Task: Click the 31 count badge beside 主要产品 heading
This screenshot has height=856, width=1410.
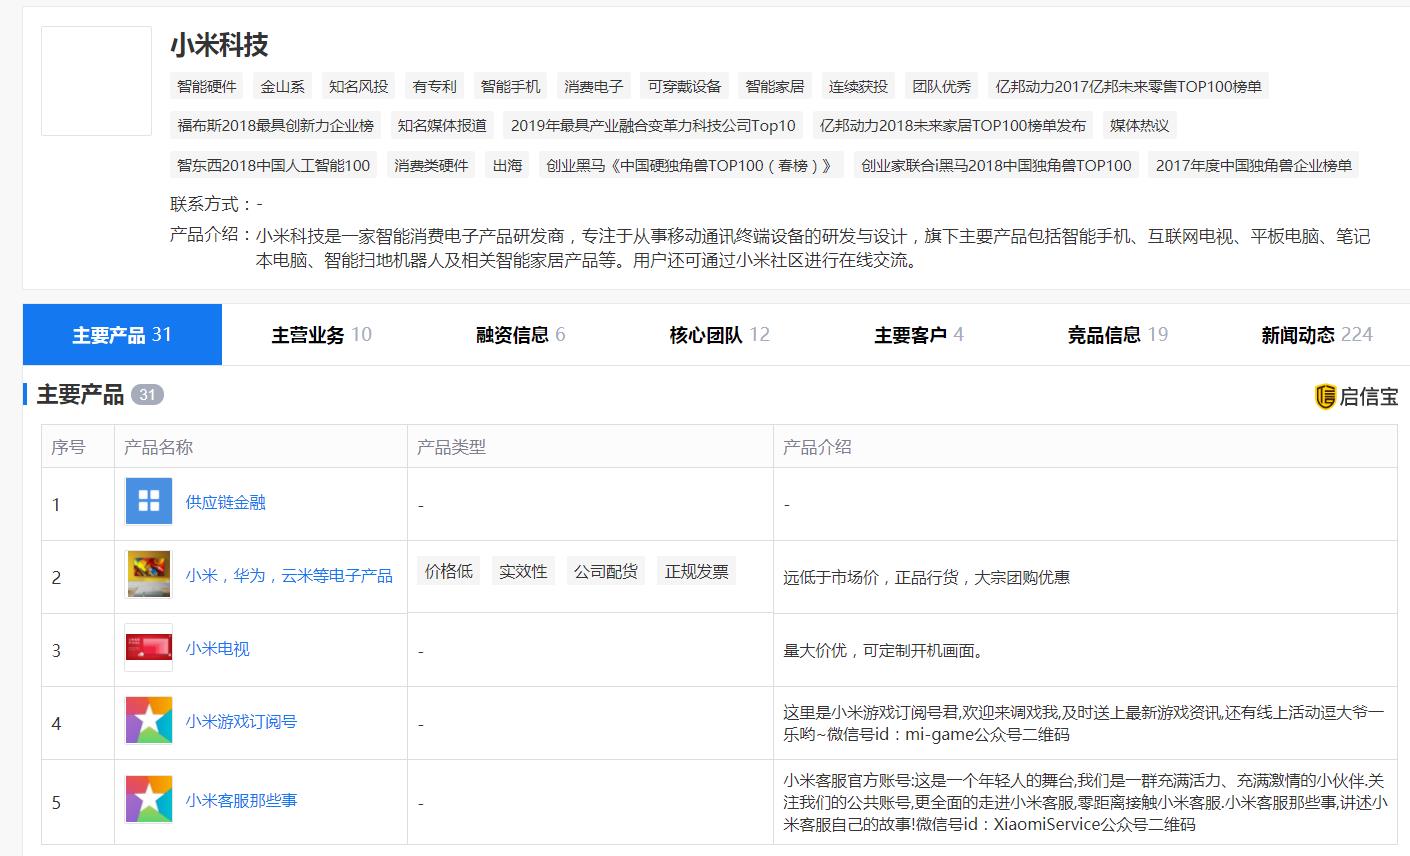Action: (x=147, y=395)
